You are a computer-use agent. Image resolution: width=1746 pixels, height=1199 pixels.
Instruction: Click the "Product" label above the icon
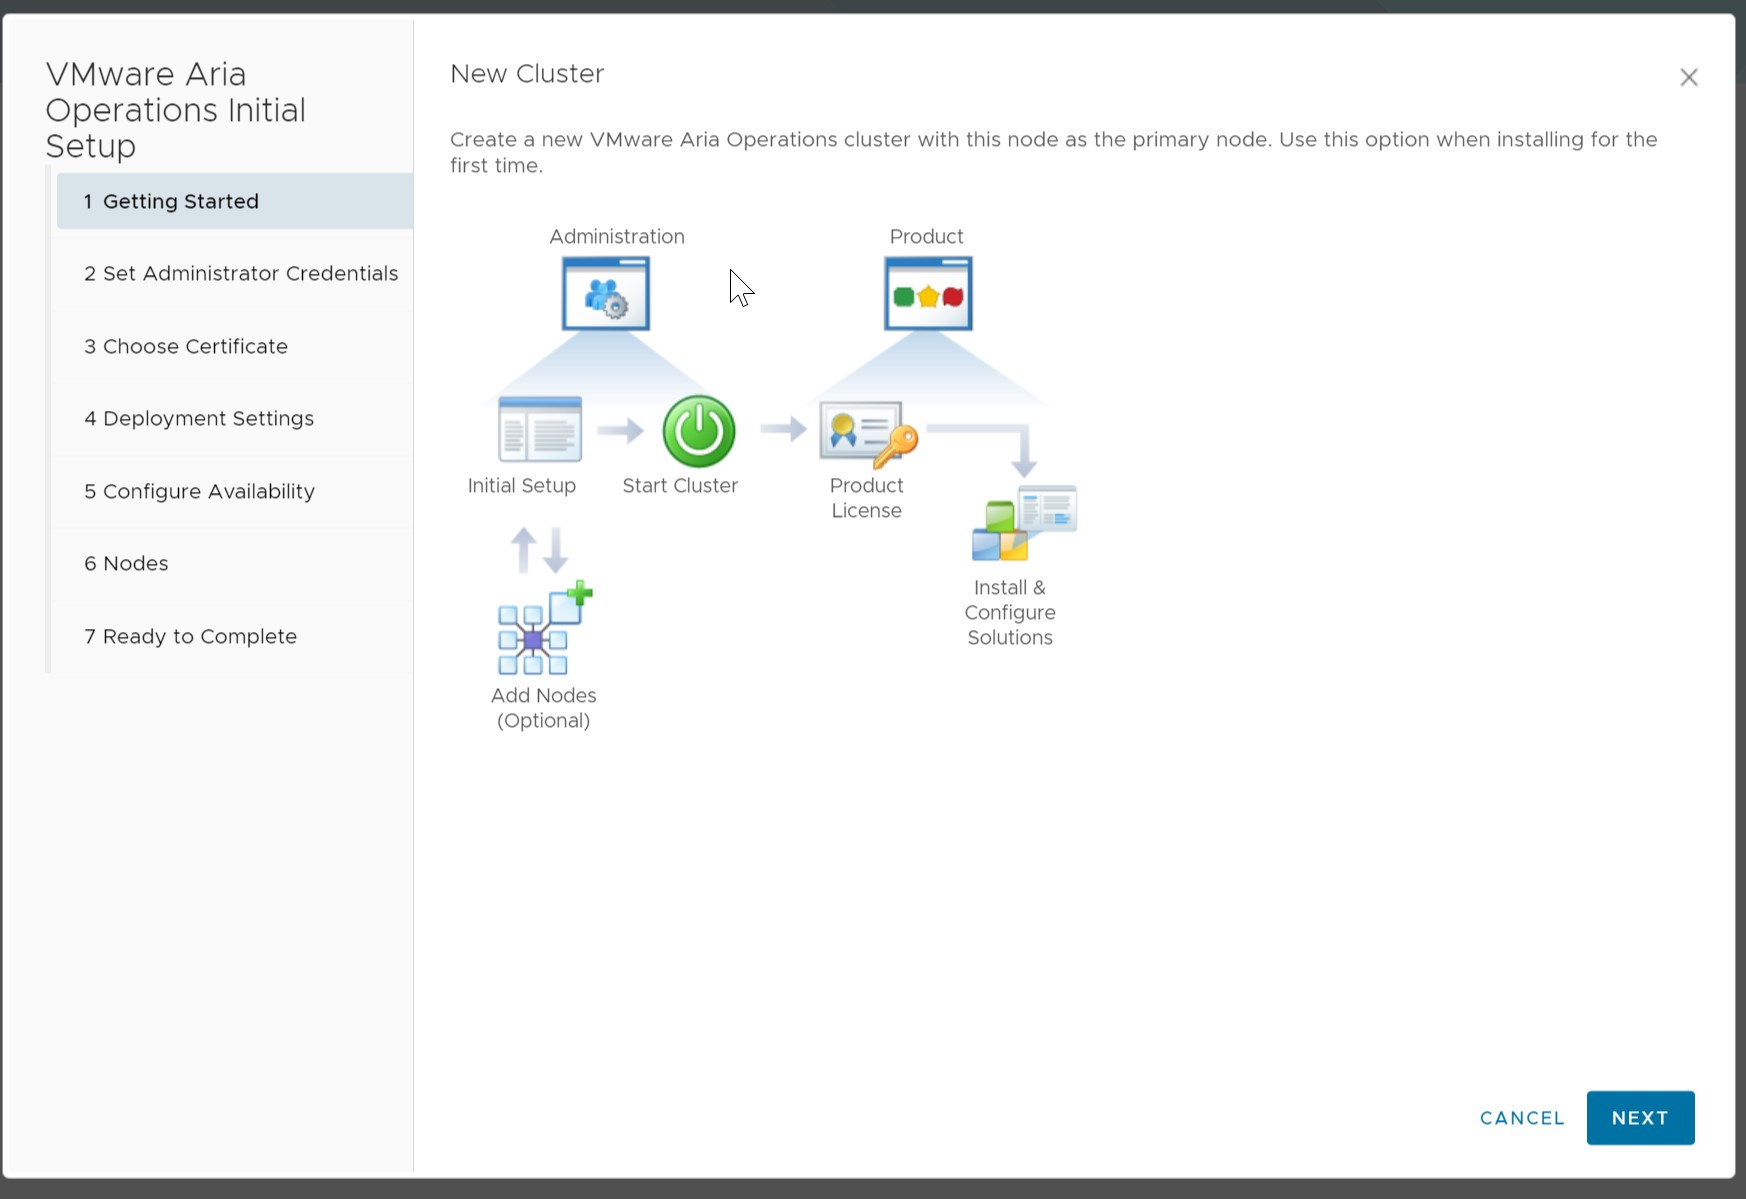pyautogui.click(x=927, y=236)
